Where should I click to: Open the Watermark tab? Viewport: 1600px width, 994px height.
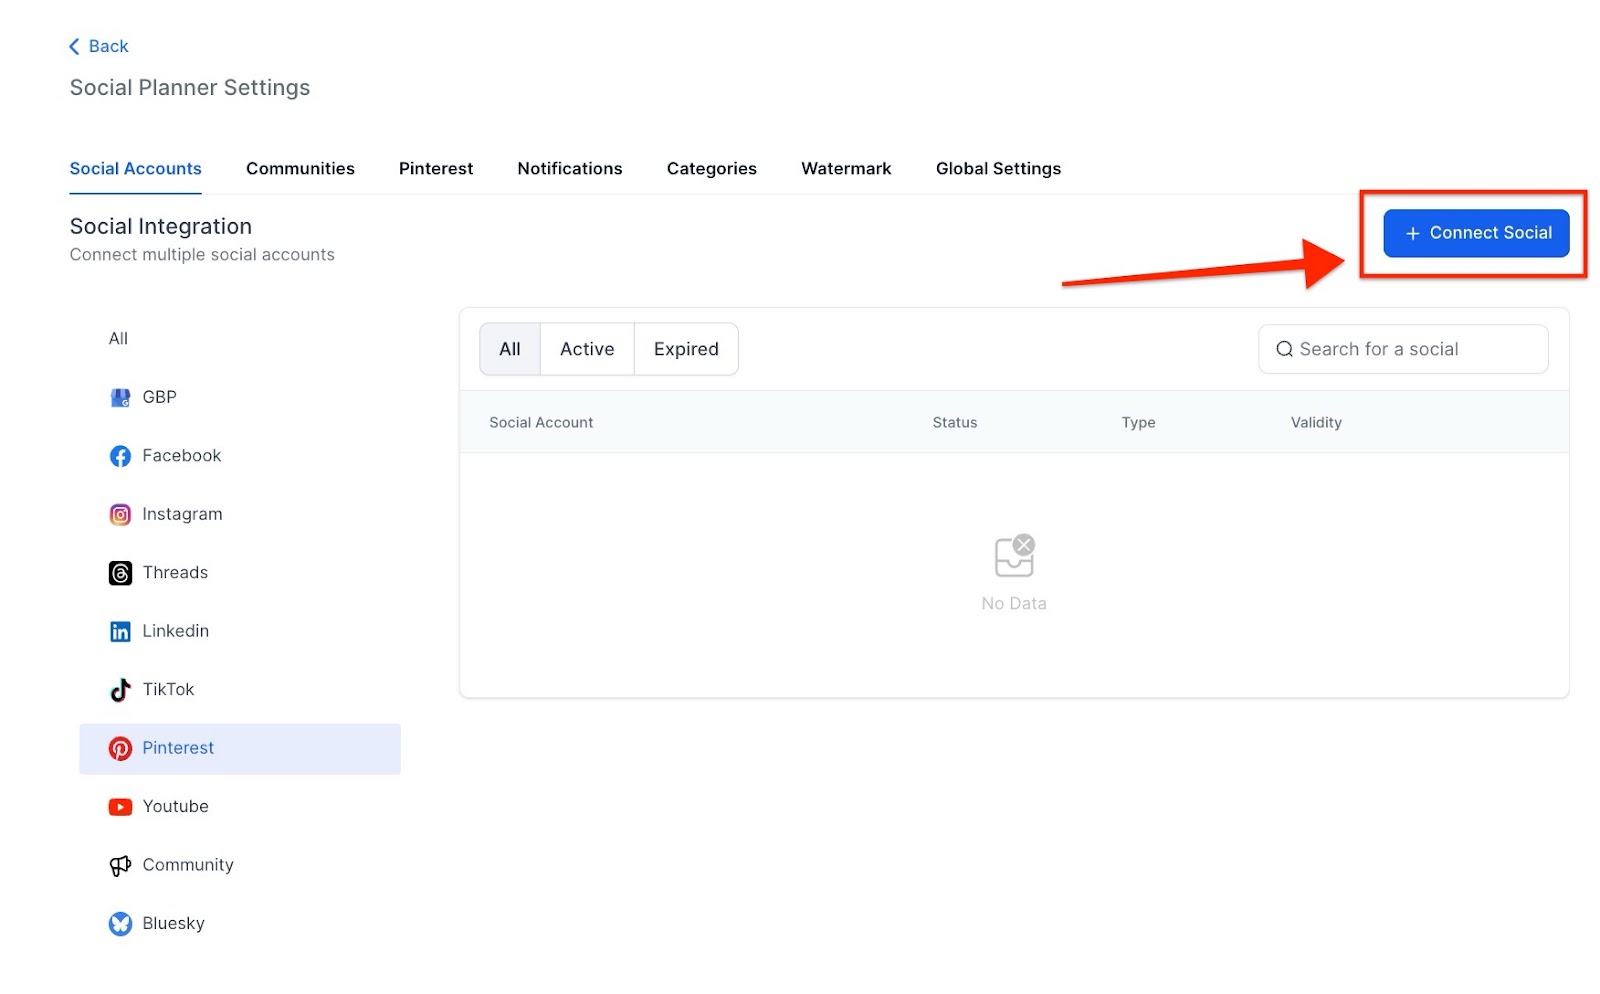click(x=846, y=169)
